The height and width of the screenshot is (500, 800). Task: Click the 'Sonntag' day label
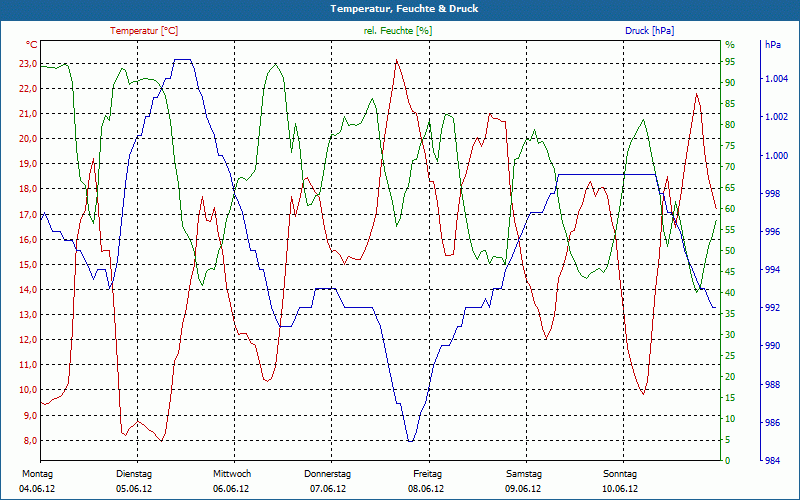click(620, 474)
